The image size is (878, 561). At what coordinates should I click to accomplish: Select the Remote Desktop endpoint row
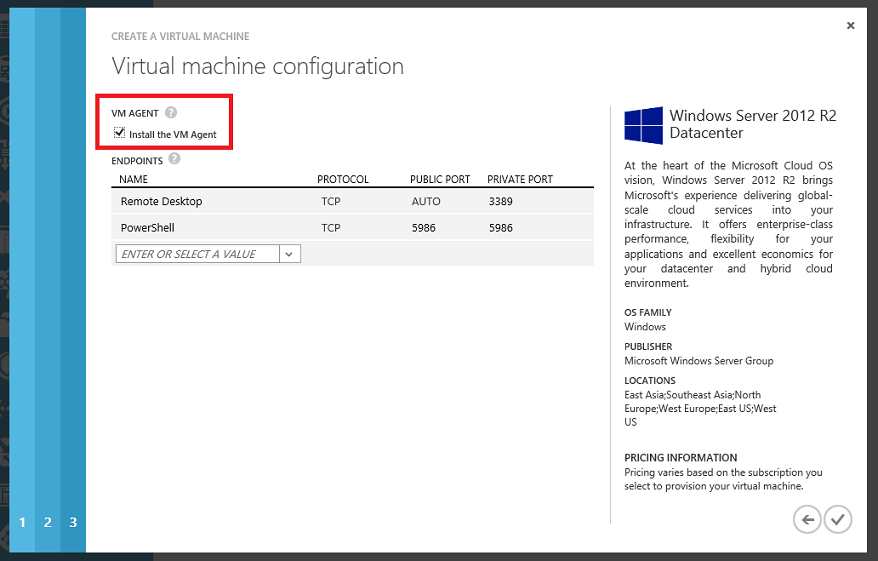(x=161, y=201)
